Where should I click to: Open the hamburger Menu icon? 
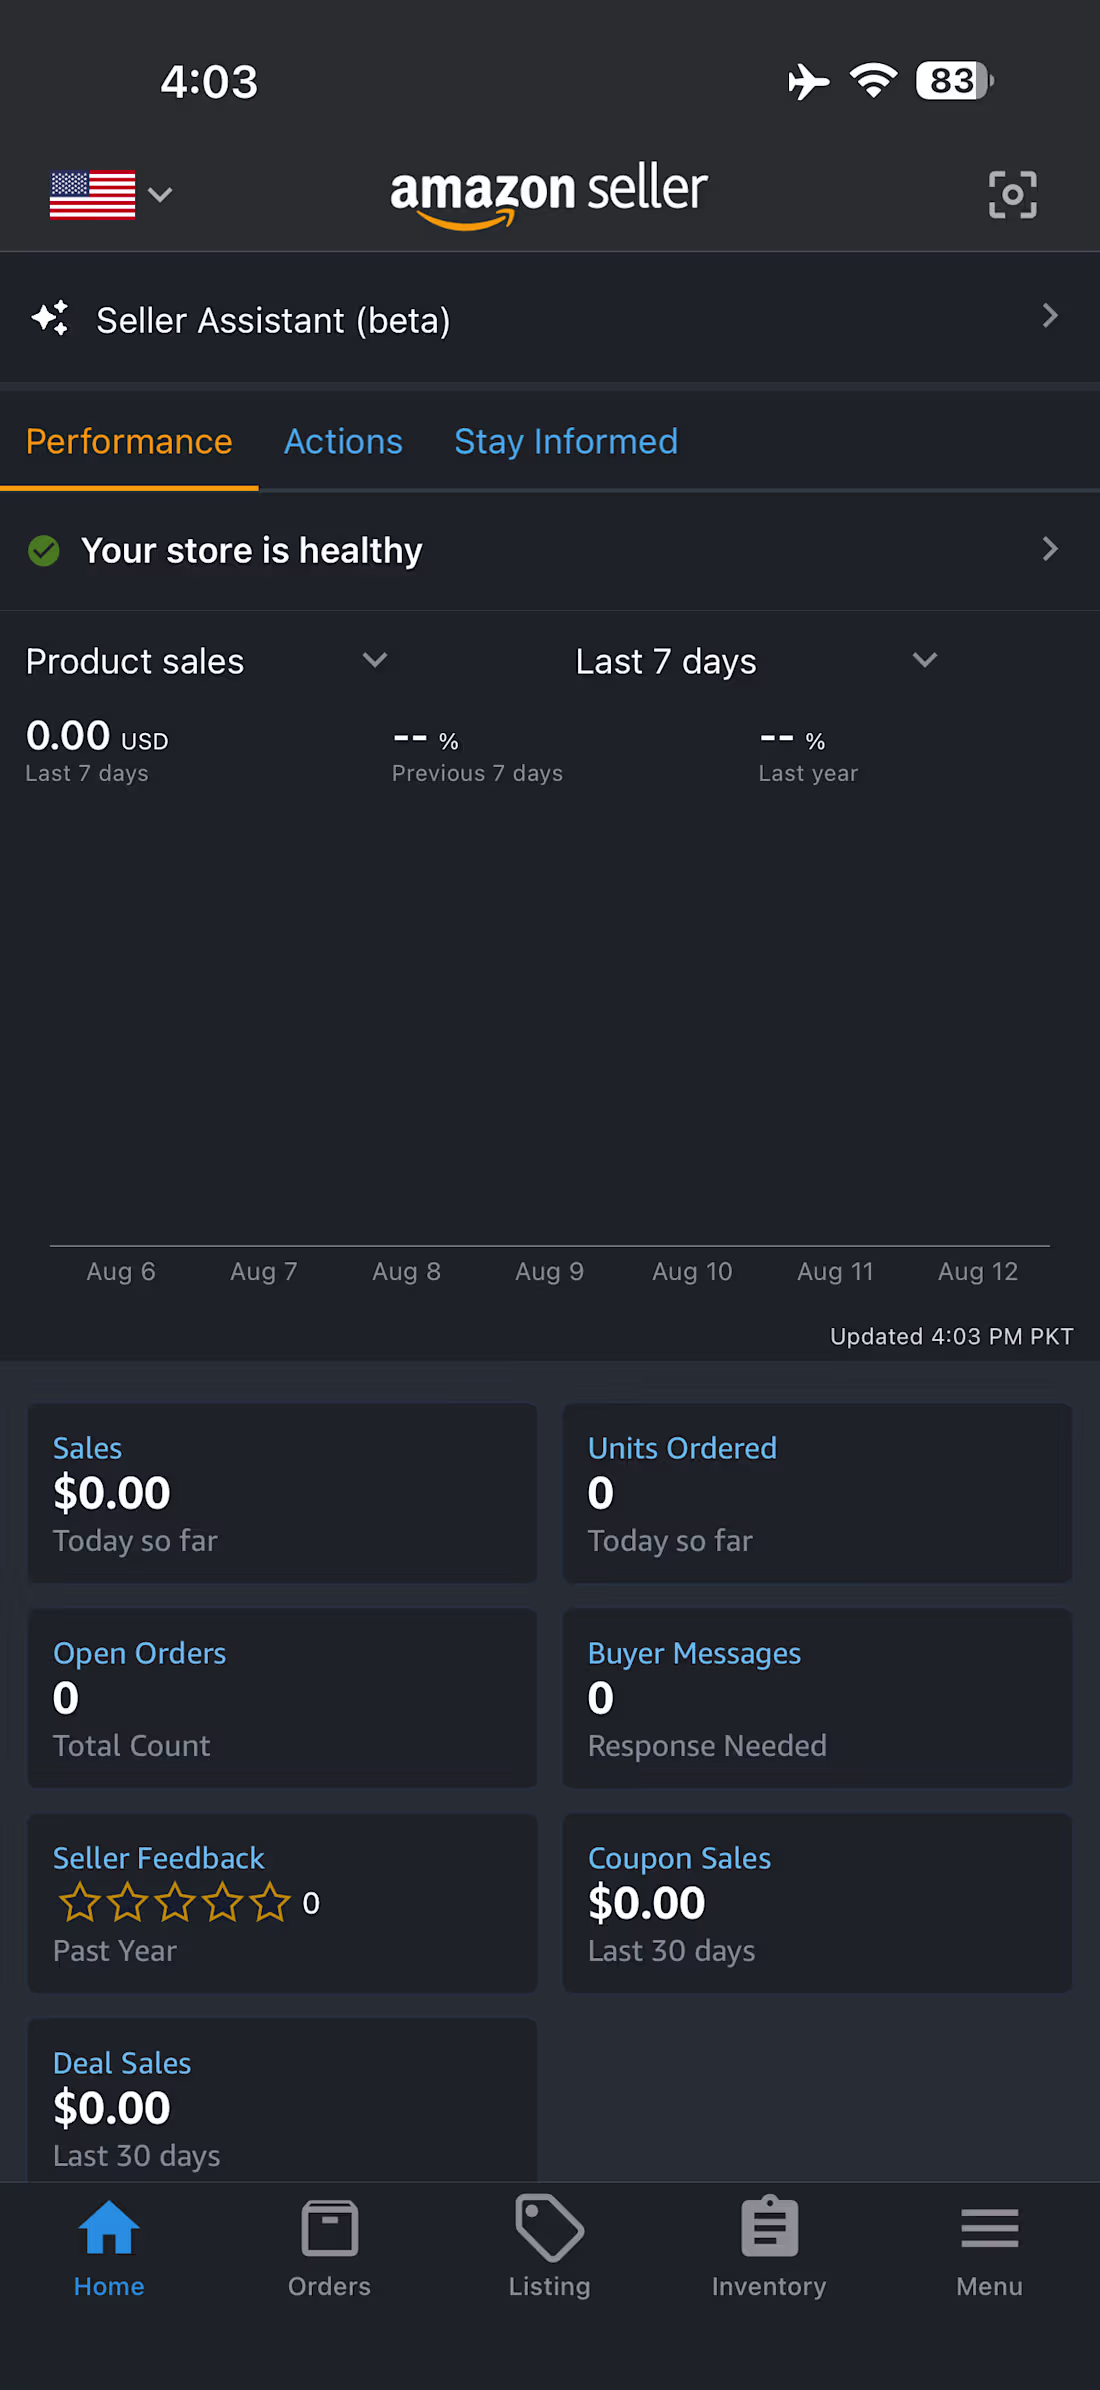(x=989, y=2228)
